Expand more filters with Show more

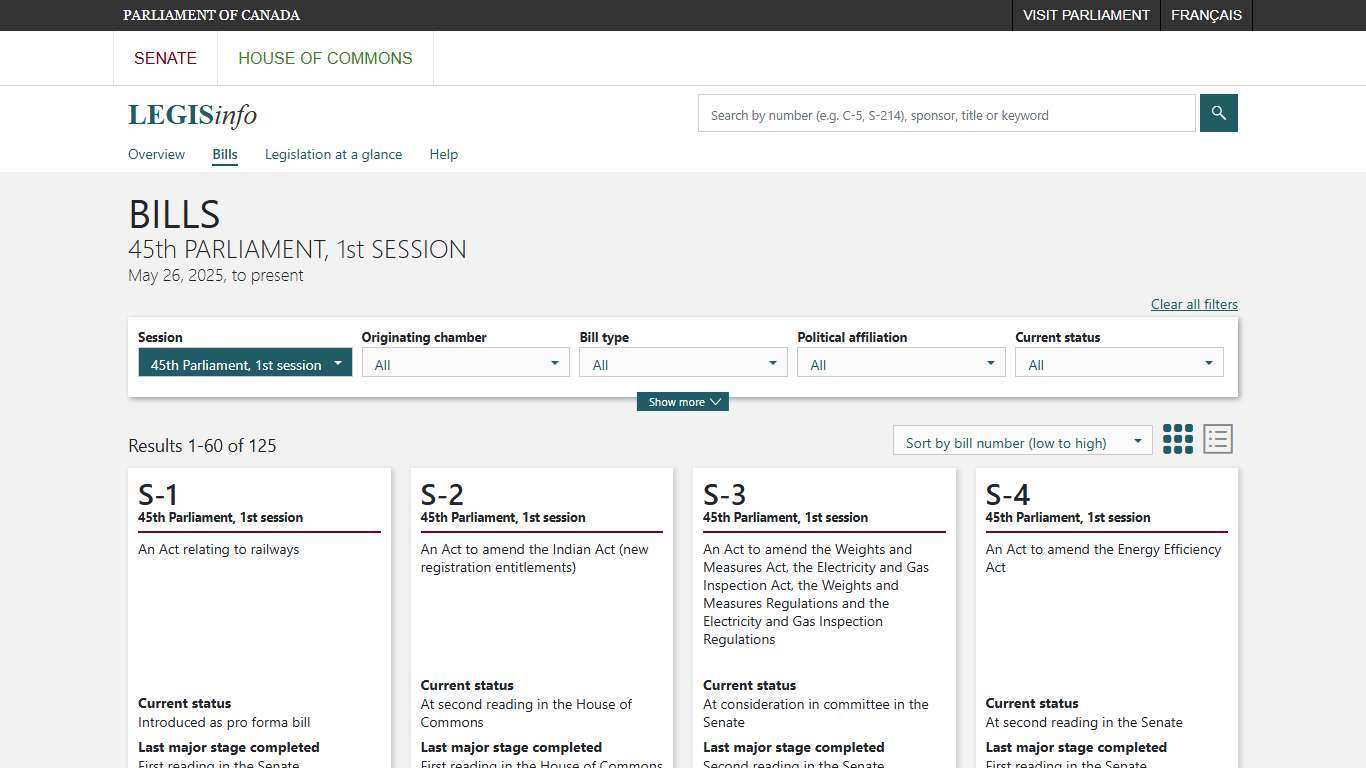tap(682, 401)
